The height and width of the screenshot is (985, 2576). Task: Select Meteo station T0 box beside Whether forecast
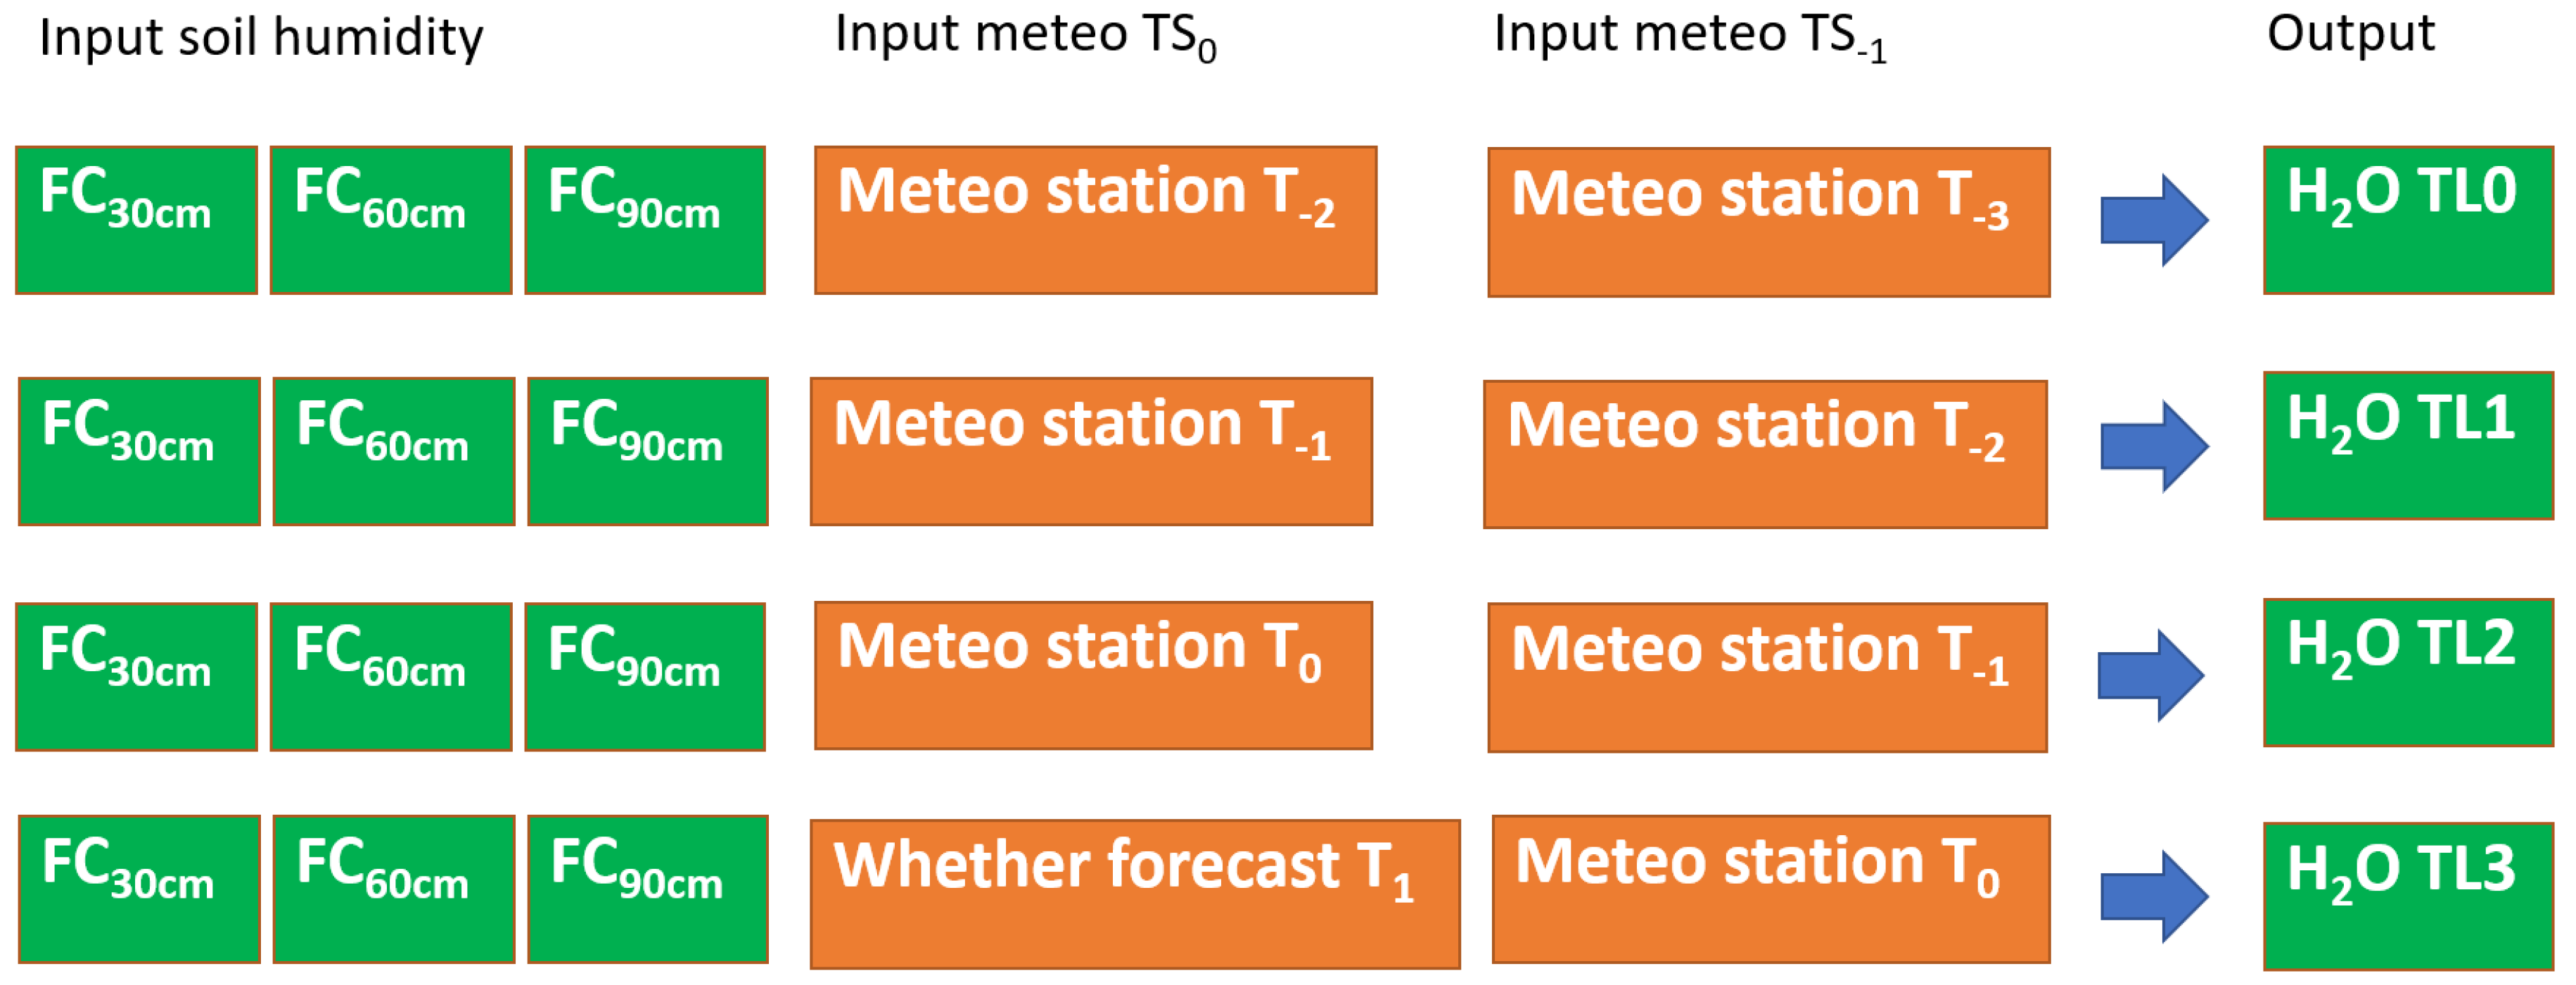point(1770,889)
